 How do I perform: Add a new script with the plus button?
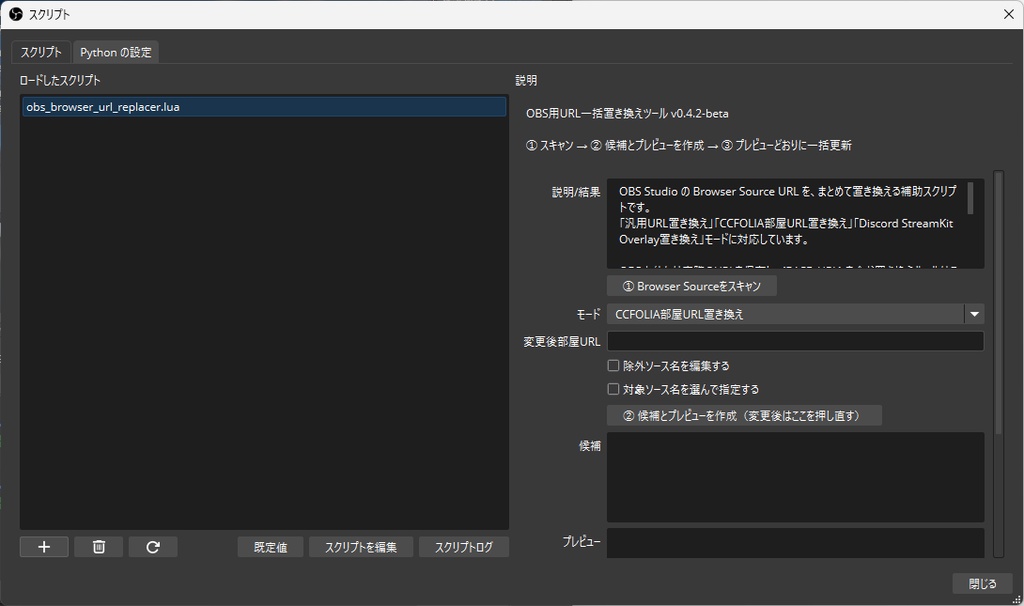44,547
